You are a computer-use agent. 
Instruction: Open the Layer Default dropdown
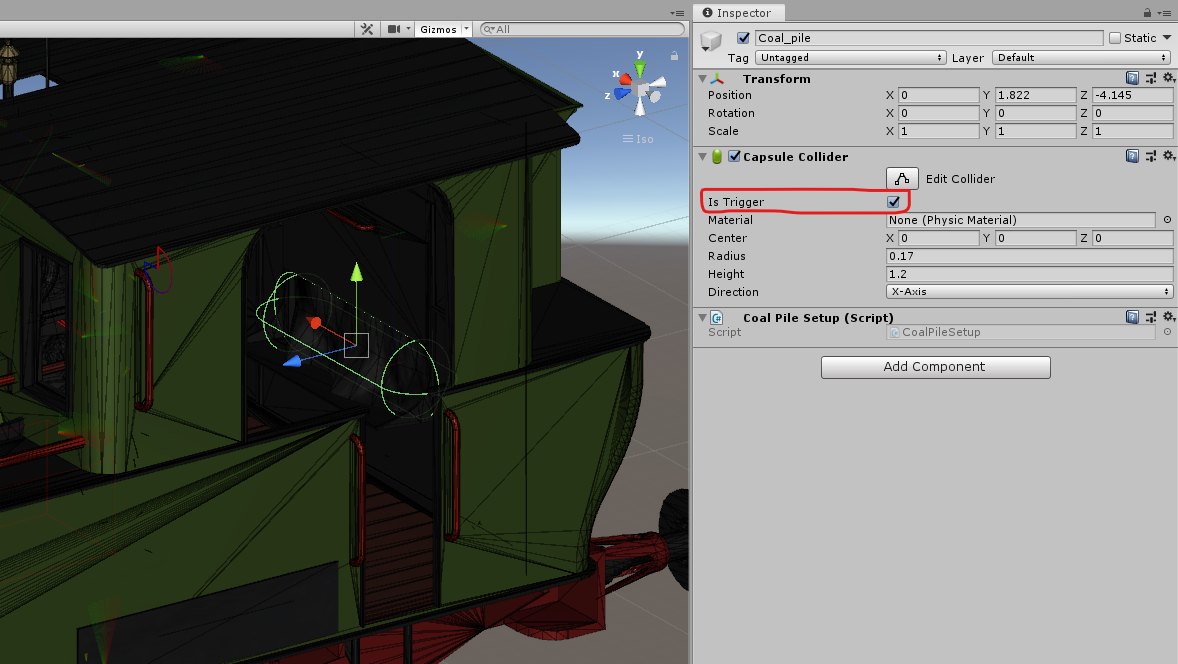[x=1080, y=57]
